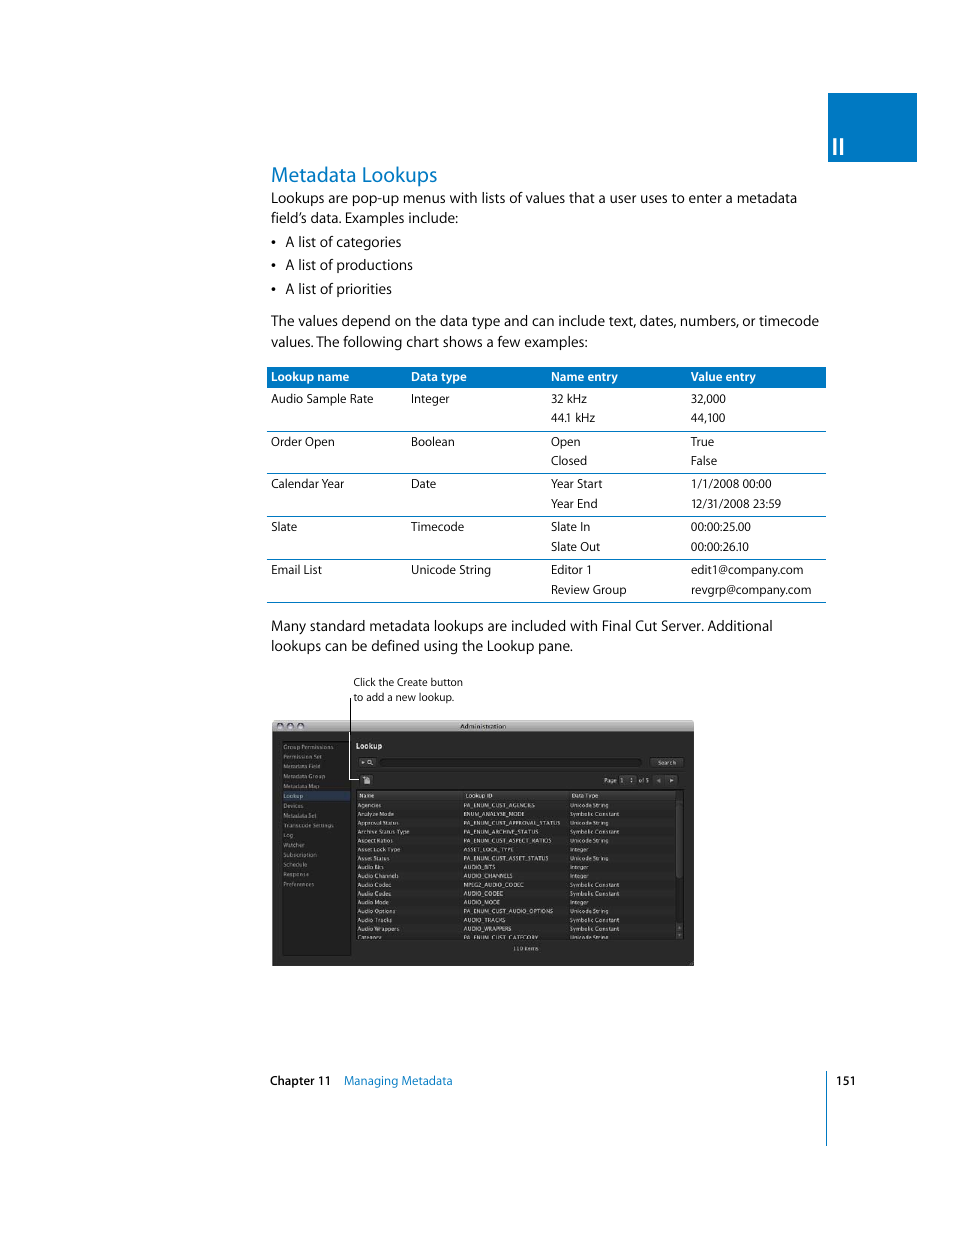Image resolution: width=954 pixels, height=1235 pixels.
Task: Click the Calendar Year lookup name cell
Action: pos(307,484)
